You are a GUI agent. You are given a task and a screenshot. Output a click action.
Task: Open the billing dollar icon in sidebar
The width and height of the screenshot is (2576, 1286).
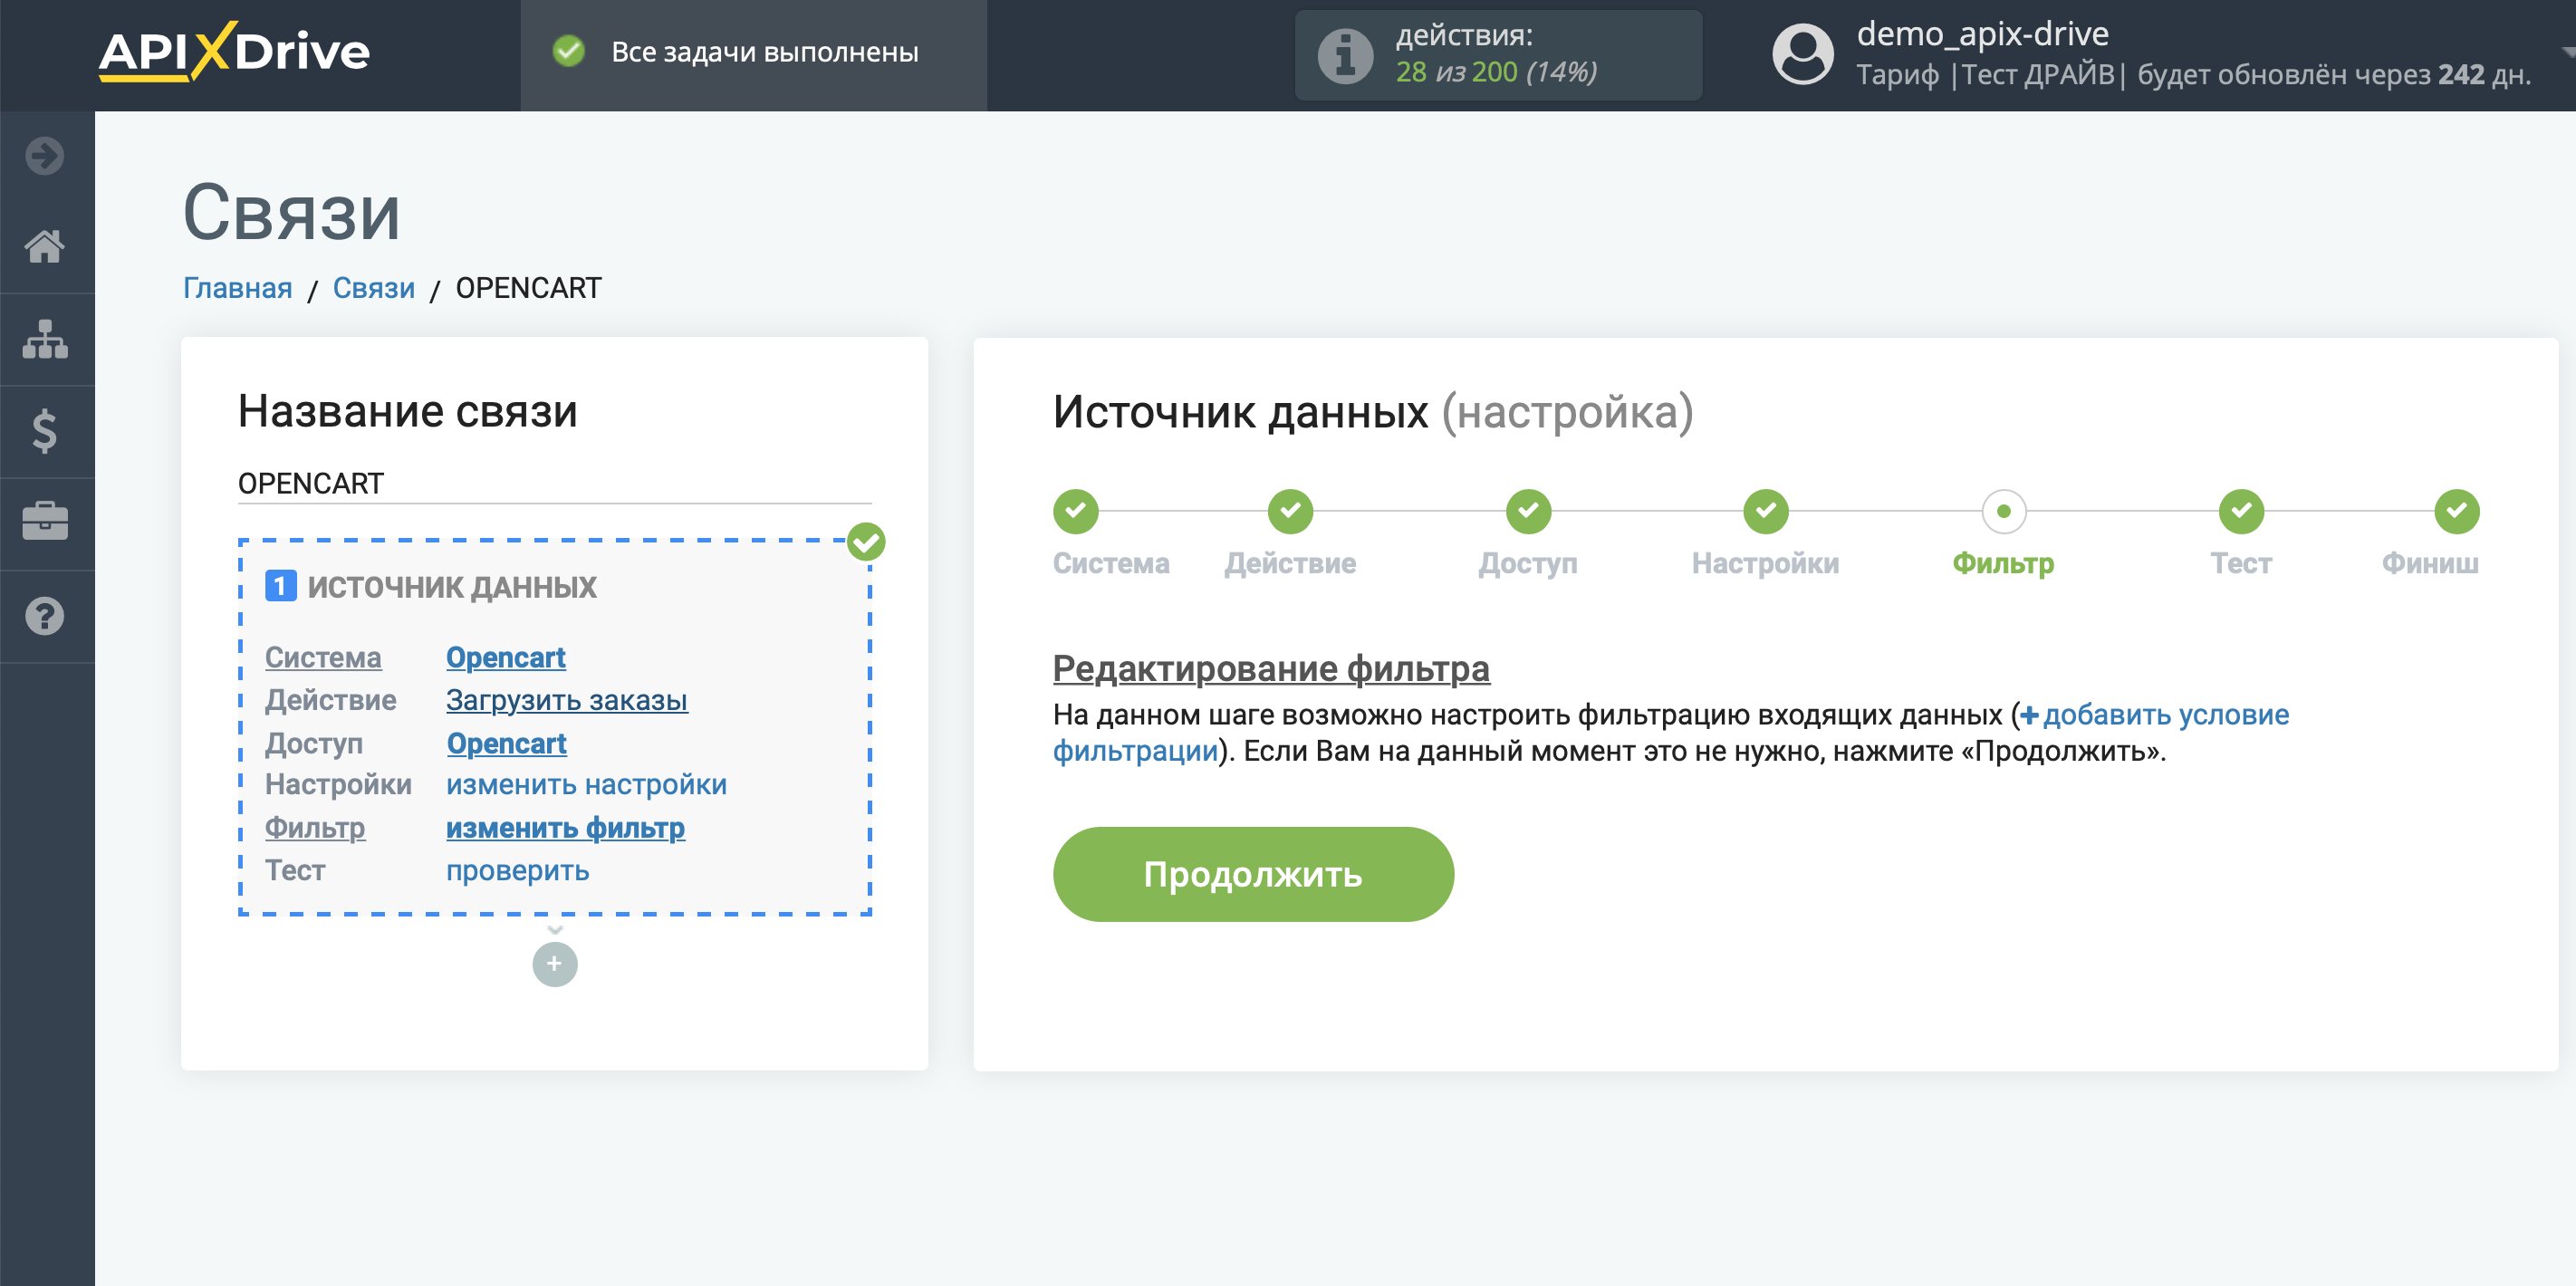[x=45, y=431]
